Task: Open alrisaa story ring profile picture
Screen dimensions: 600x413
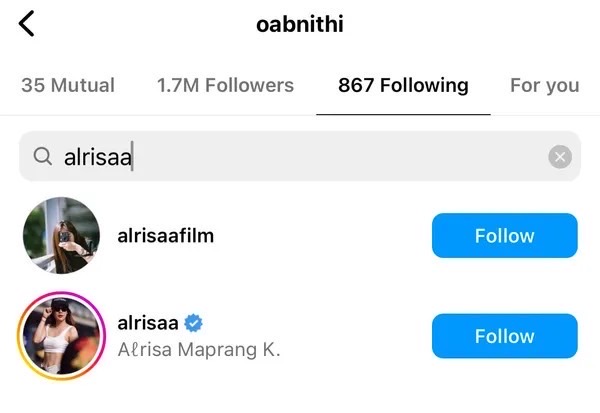Action: pos(61,336)
